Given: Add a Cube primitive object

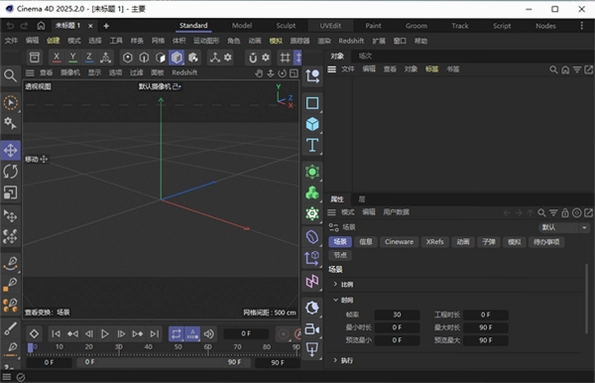Looking at the screenshot, I should 312,124.
